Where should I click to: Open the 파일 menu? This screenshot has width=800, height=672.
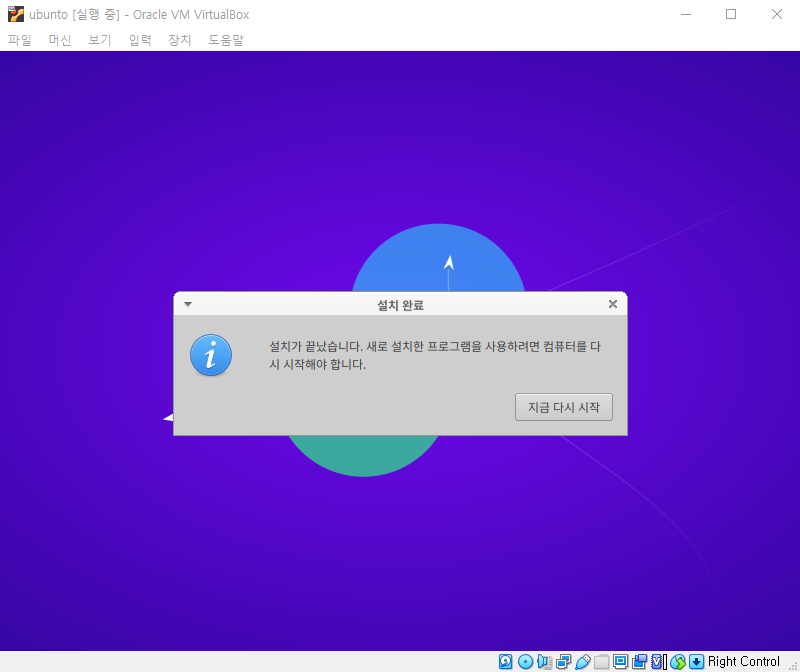point(20,40)
